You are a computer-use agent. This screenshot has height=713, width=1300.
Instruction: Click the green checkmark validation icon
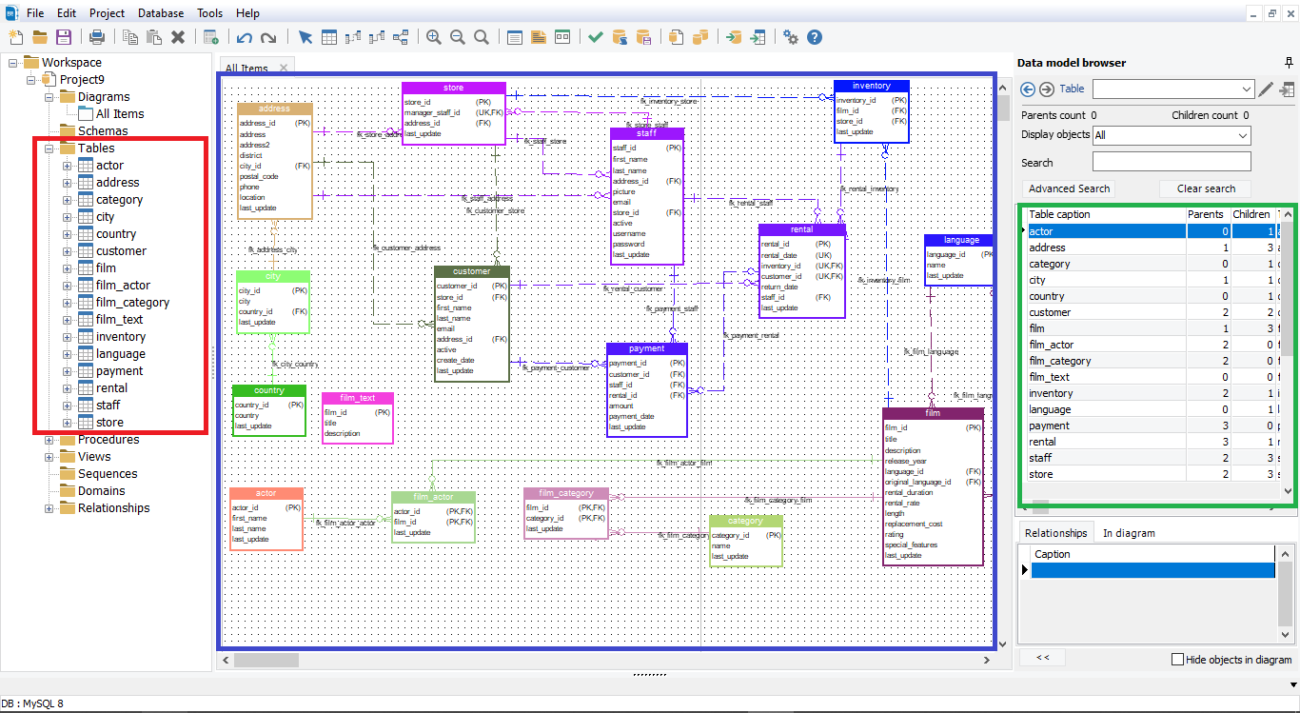pyautogui.click(x=594, y=37)
